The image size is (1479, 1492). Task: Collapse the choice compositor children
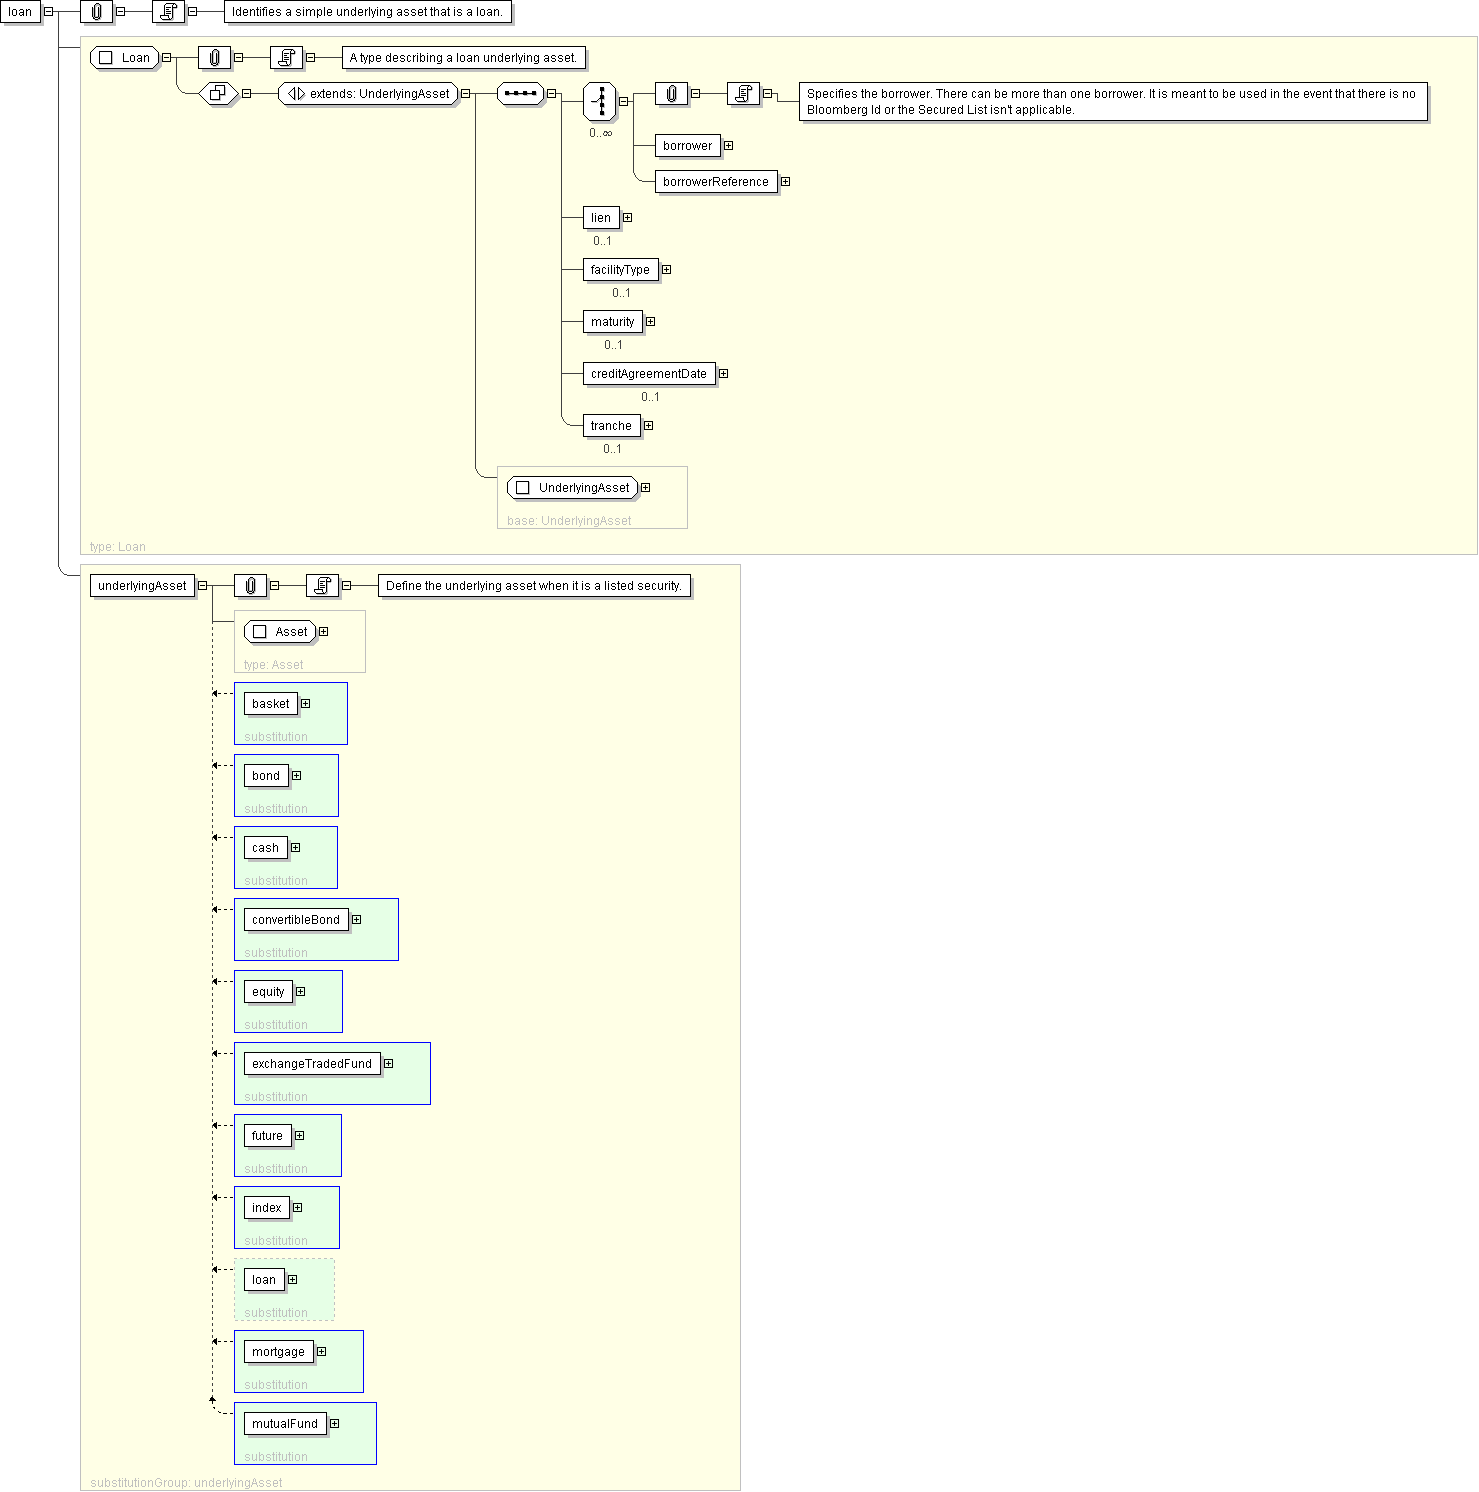tap(624, 101)
